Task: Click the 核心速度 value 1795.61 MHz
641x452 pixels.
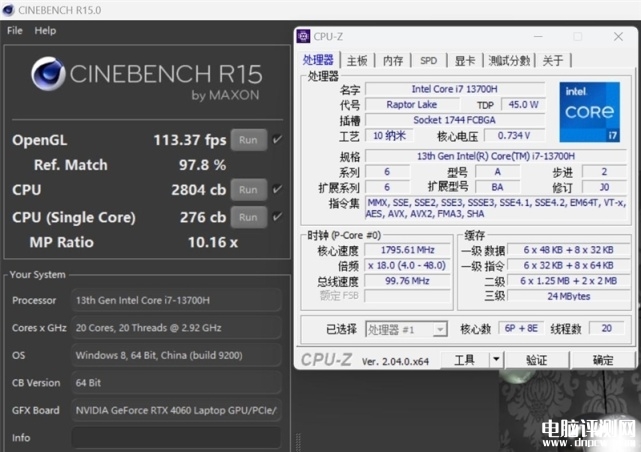Action: (x=408, y=250)
